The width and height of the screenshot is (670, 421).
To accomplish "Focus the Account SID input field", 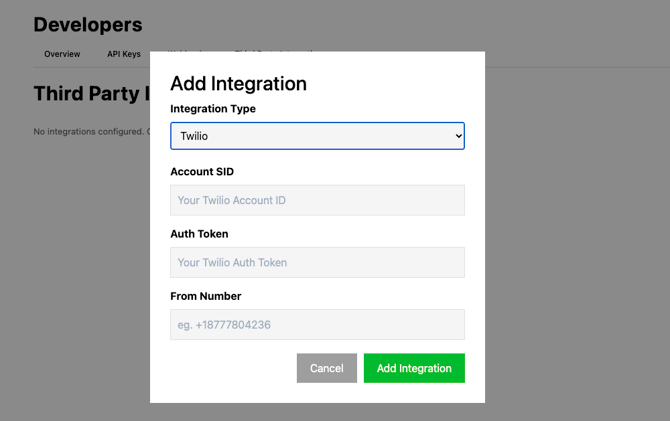I will coord(317,200).
